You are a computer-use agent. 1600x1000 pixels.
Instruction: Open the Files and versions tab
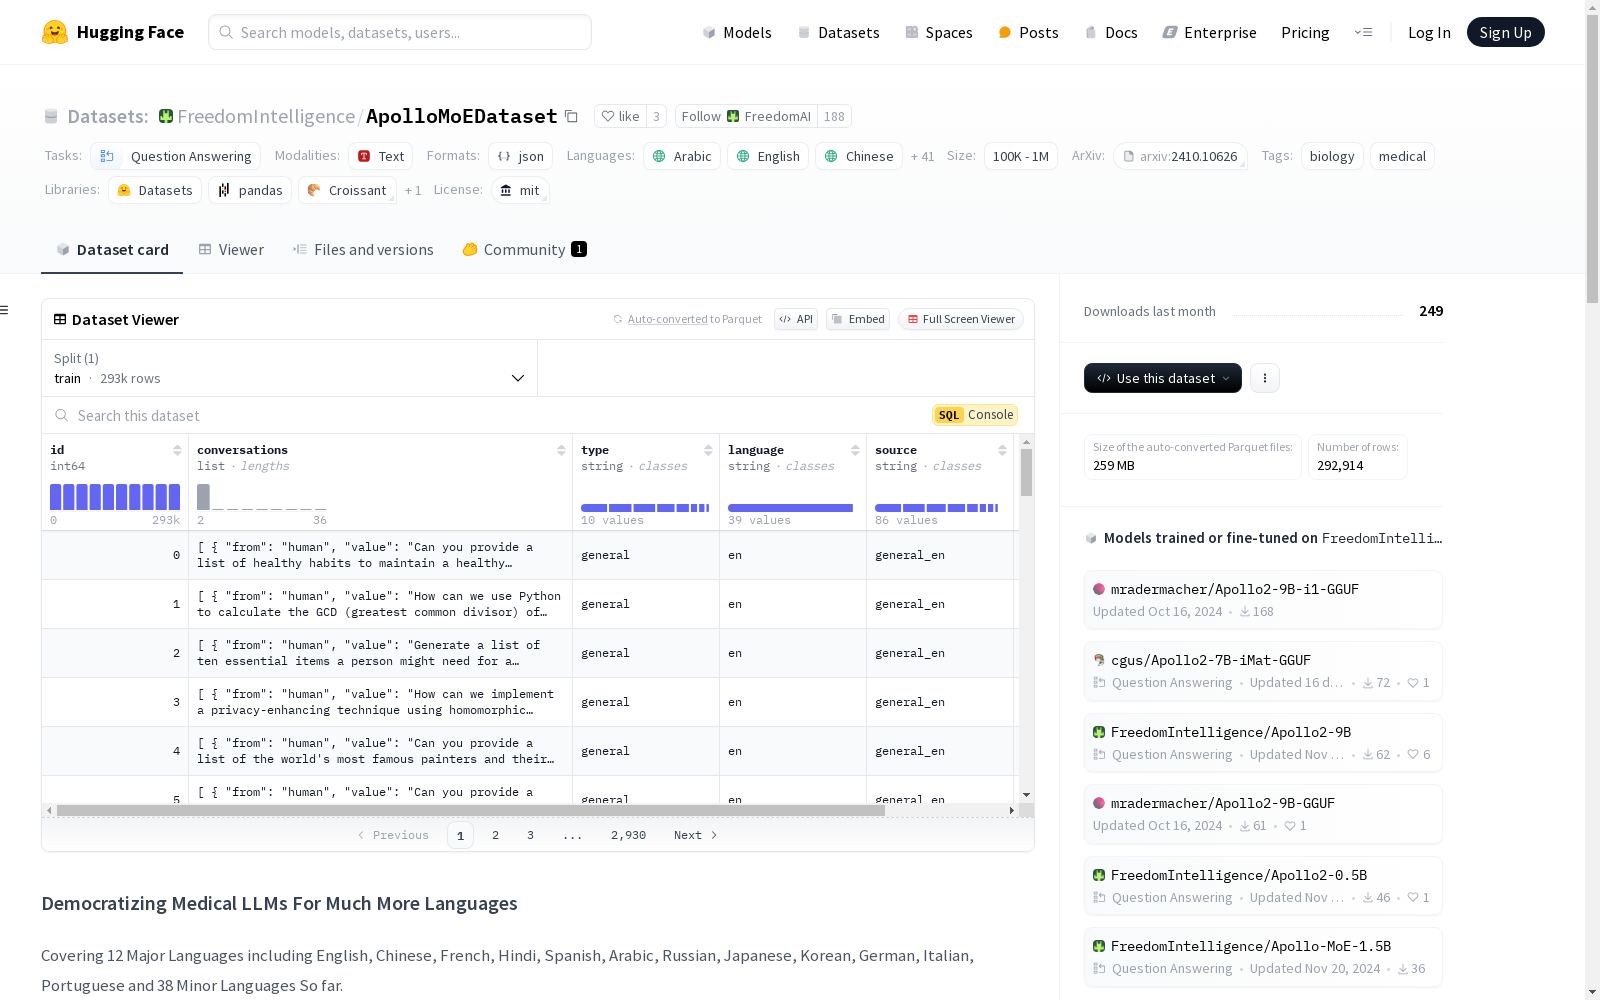pos(363,250)
